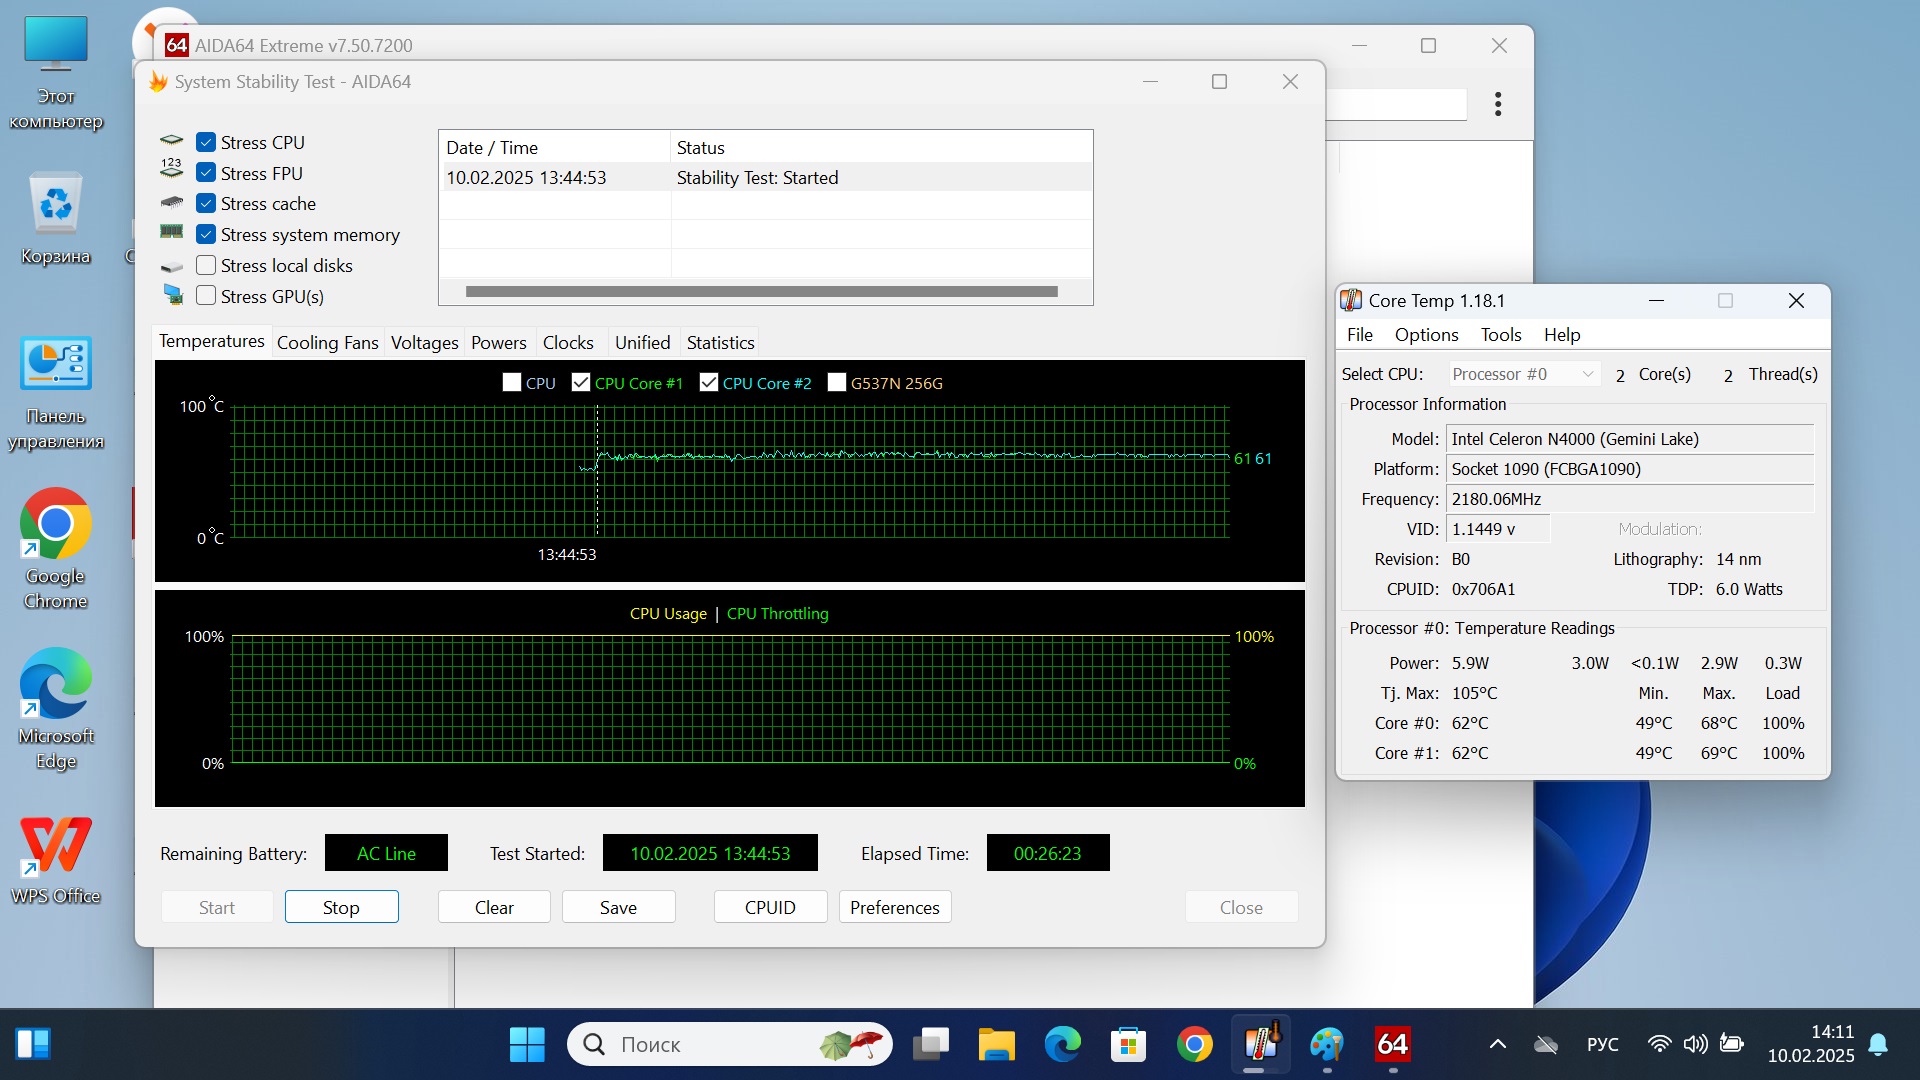Switch to Core Temp taskbar icon
1920x1080 pixels.
(x=1261, y=1045)
